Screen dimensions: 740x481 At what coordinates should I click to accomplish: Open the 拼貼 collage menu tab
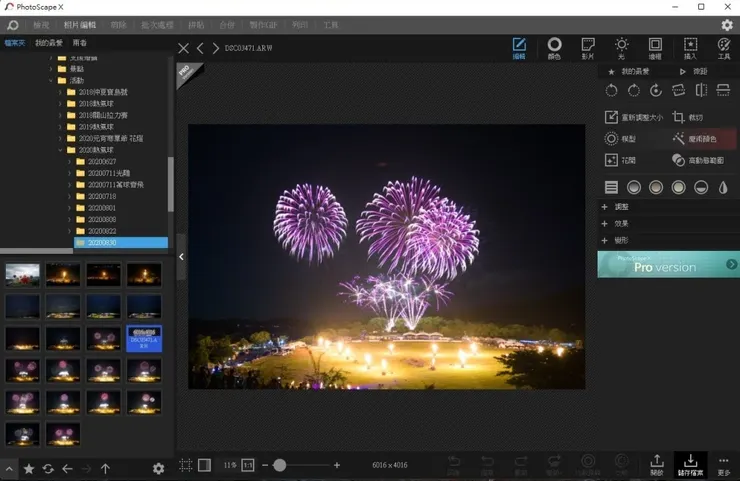196,25
